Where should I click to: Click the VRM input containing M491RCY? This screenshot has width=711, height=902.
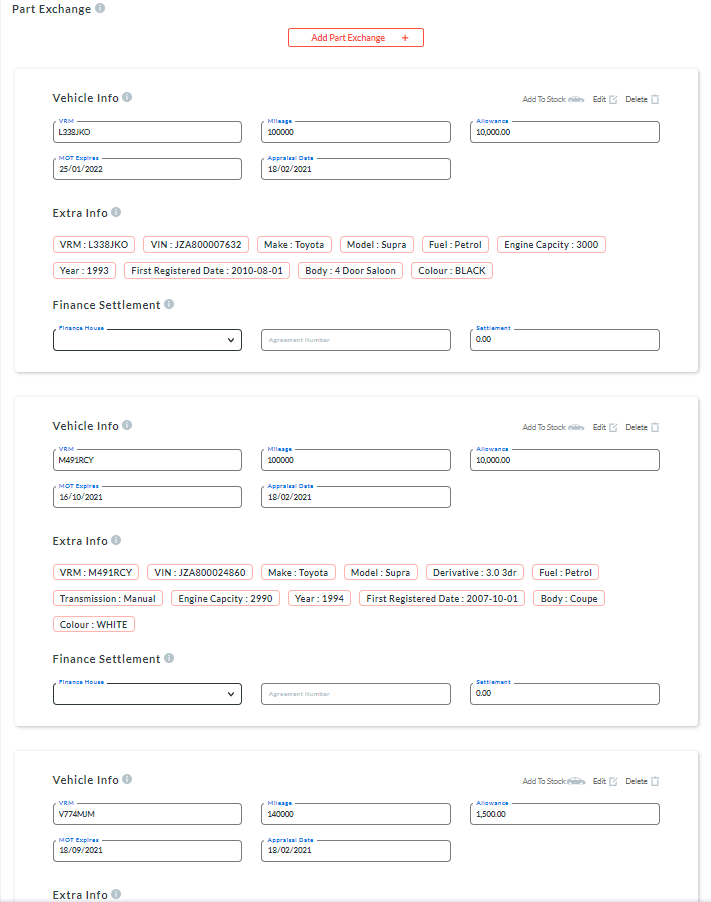[x=147, y=460]
